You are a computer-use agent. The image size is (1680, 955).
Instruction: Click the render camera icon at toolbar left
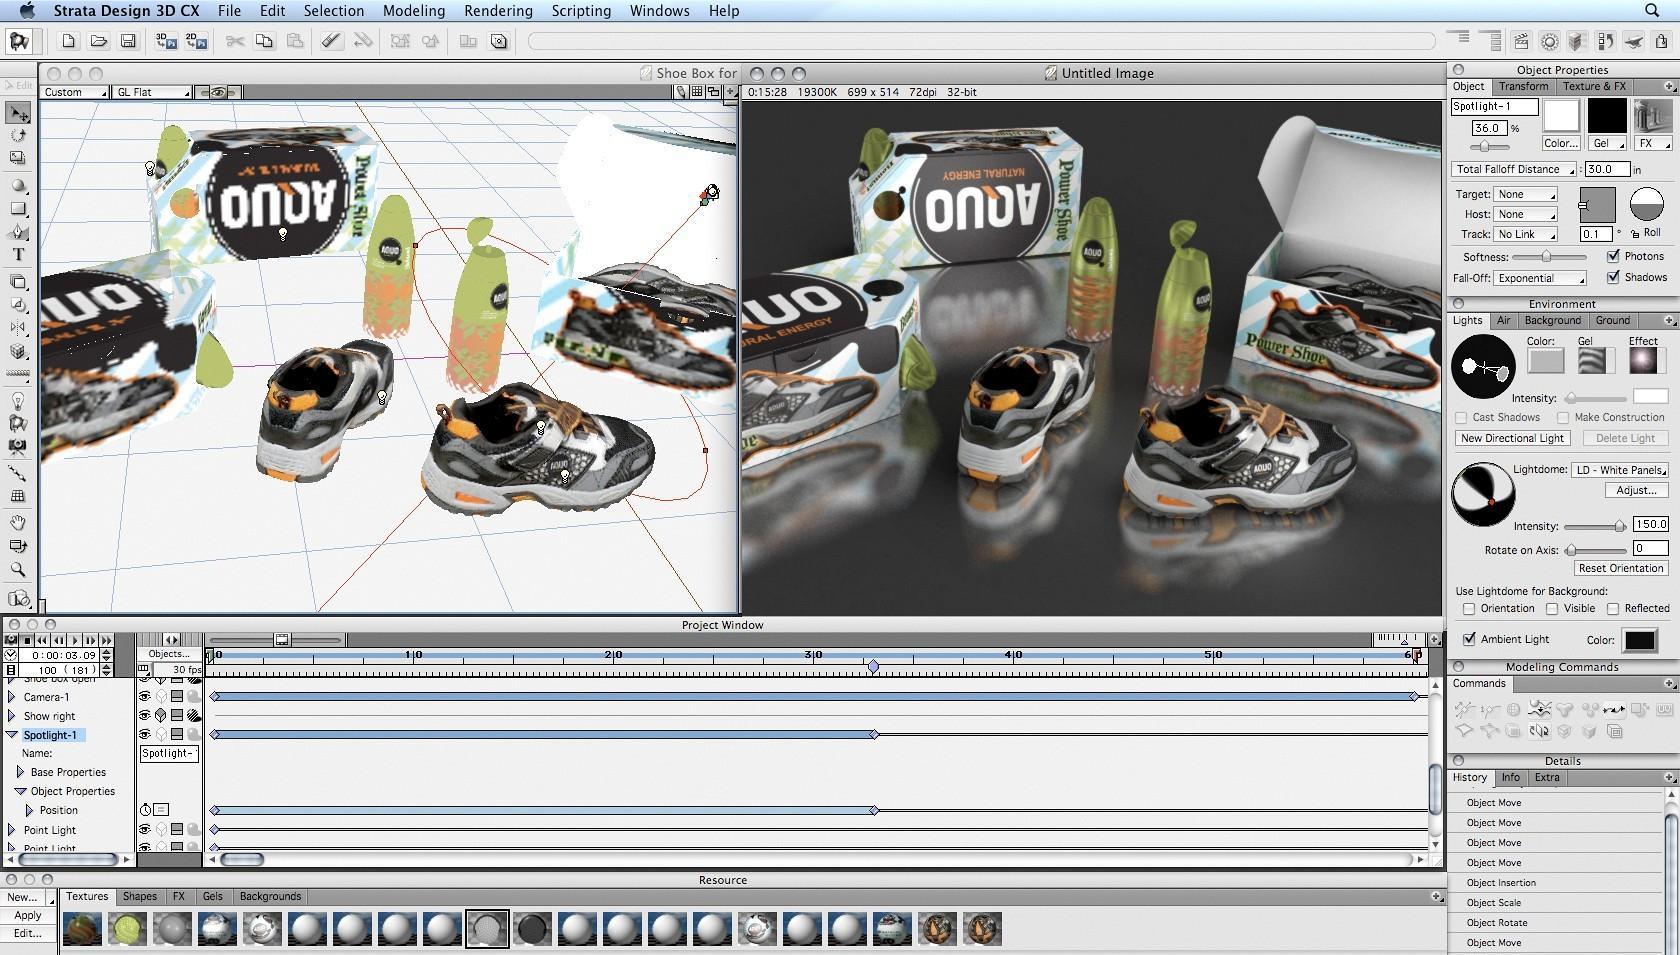click(19, 41)
